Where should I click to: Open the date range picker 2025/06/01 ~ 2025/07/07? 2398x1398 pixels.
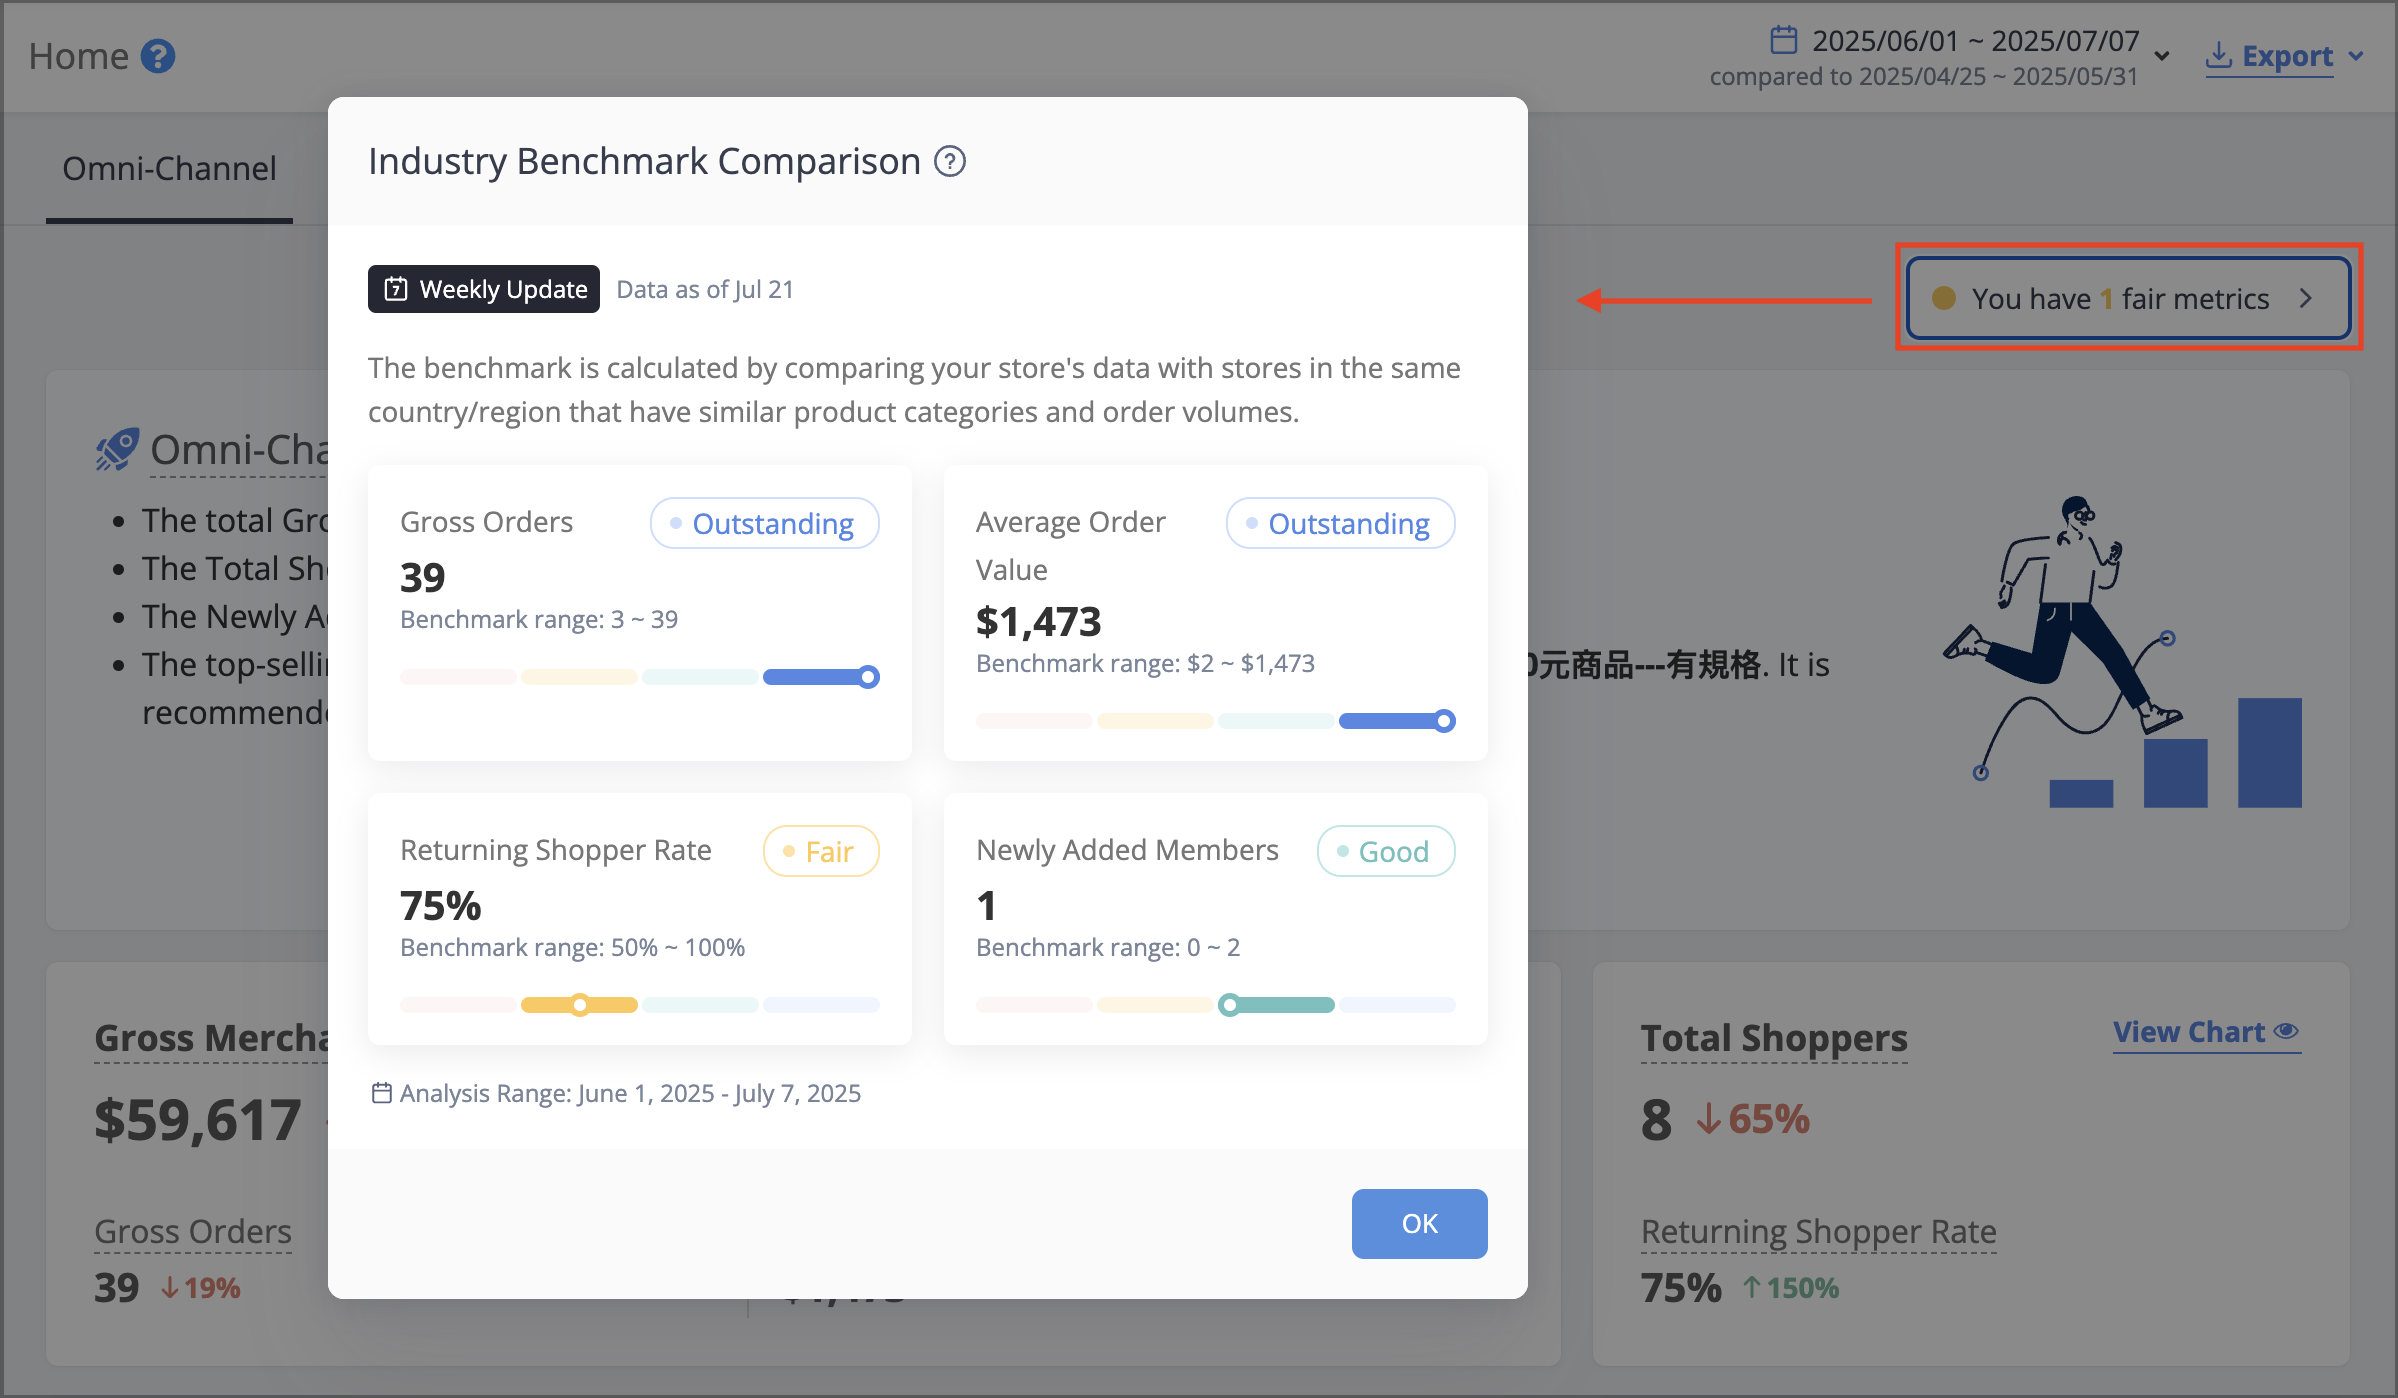pyautogui.click(x=1975, y=41)
